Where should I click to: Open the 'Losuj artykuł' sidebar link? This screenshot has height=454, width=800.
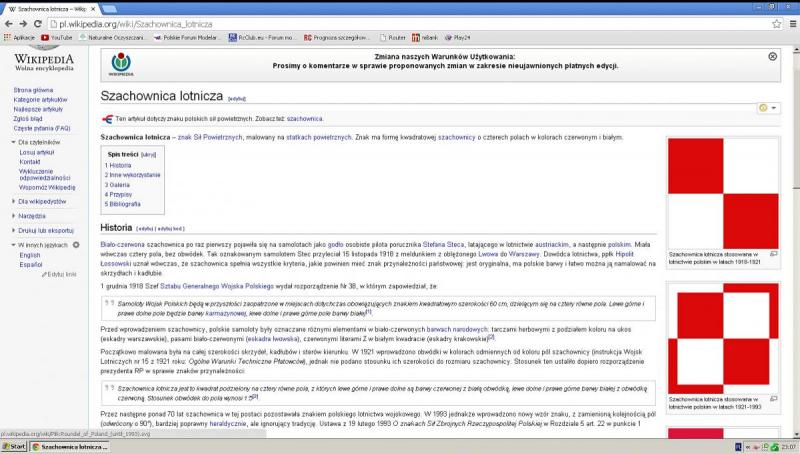point(38,152)
